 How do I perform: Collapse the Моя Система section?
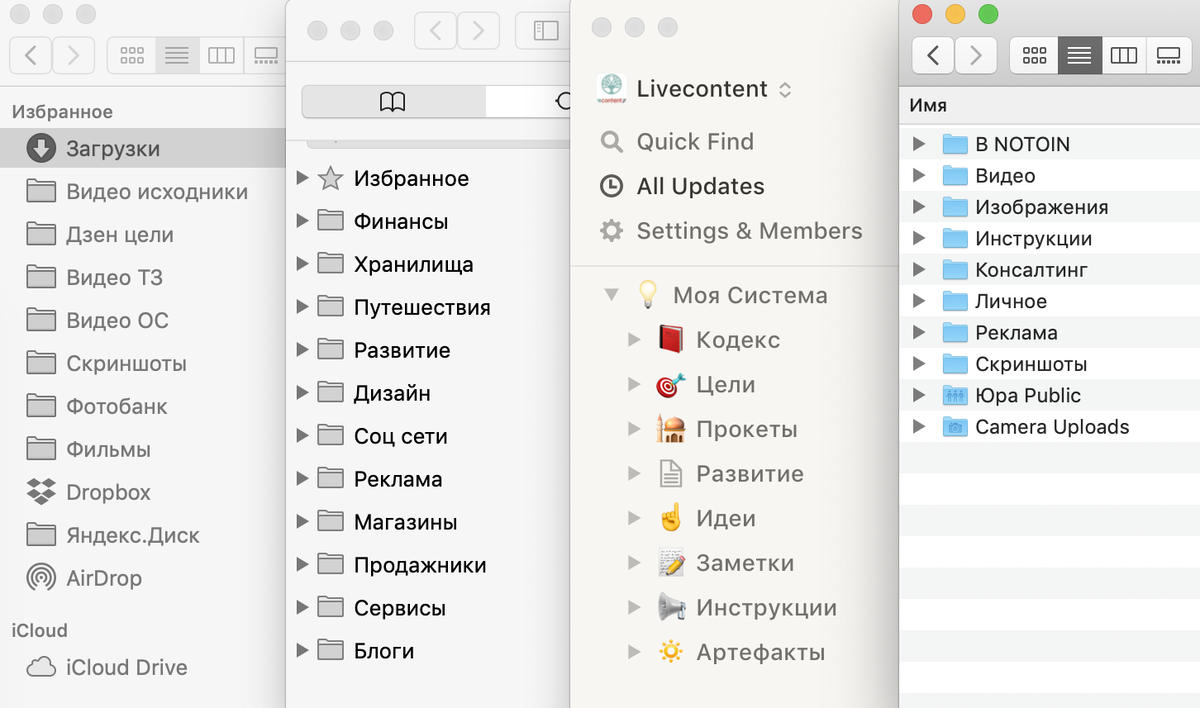pos(611,296)
